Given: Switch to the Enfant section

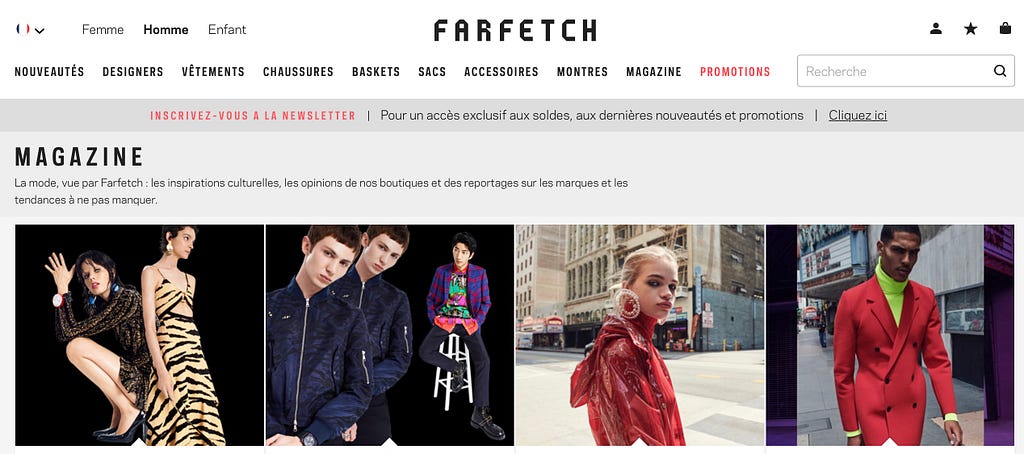Looking at the screenshot, I should (227, 29).
